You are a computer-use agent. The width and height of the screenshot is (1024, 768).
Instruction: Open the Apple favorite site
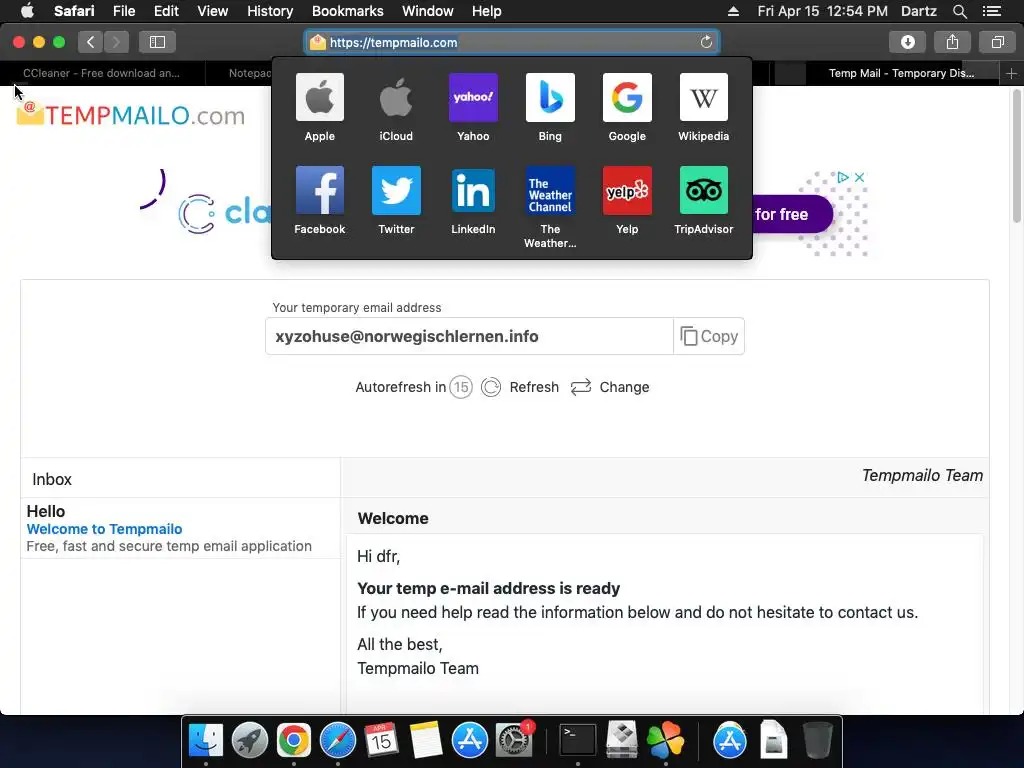tap(319, 108)
